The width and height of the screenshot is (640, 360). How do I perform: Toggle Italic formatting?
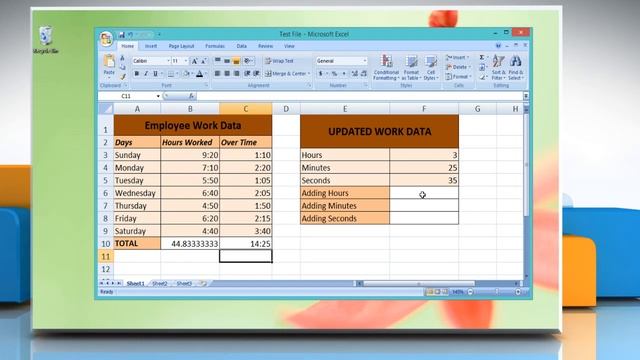(146, 74)
